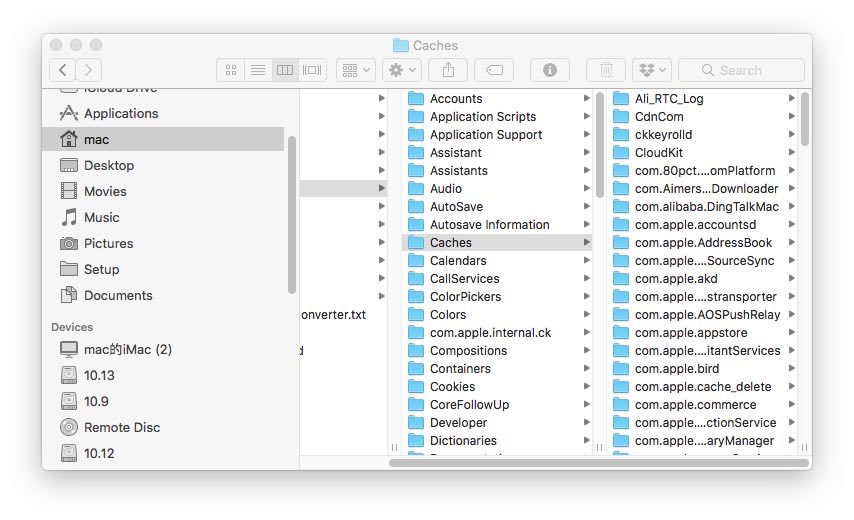Open Applications in the sidebar
This screenshot has height=520, width=854.
(163, 113)
